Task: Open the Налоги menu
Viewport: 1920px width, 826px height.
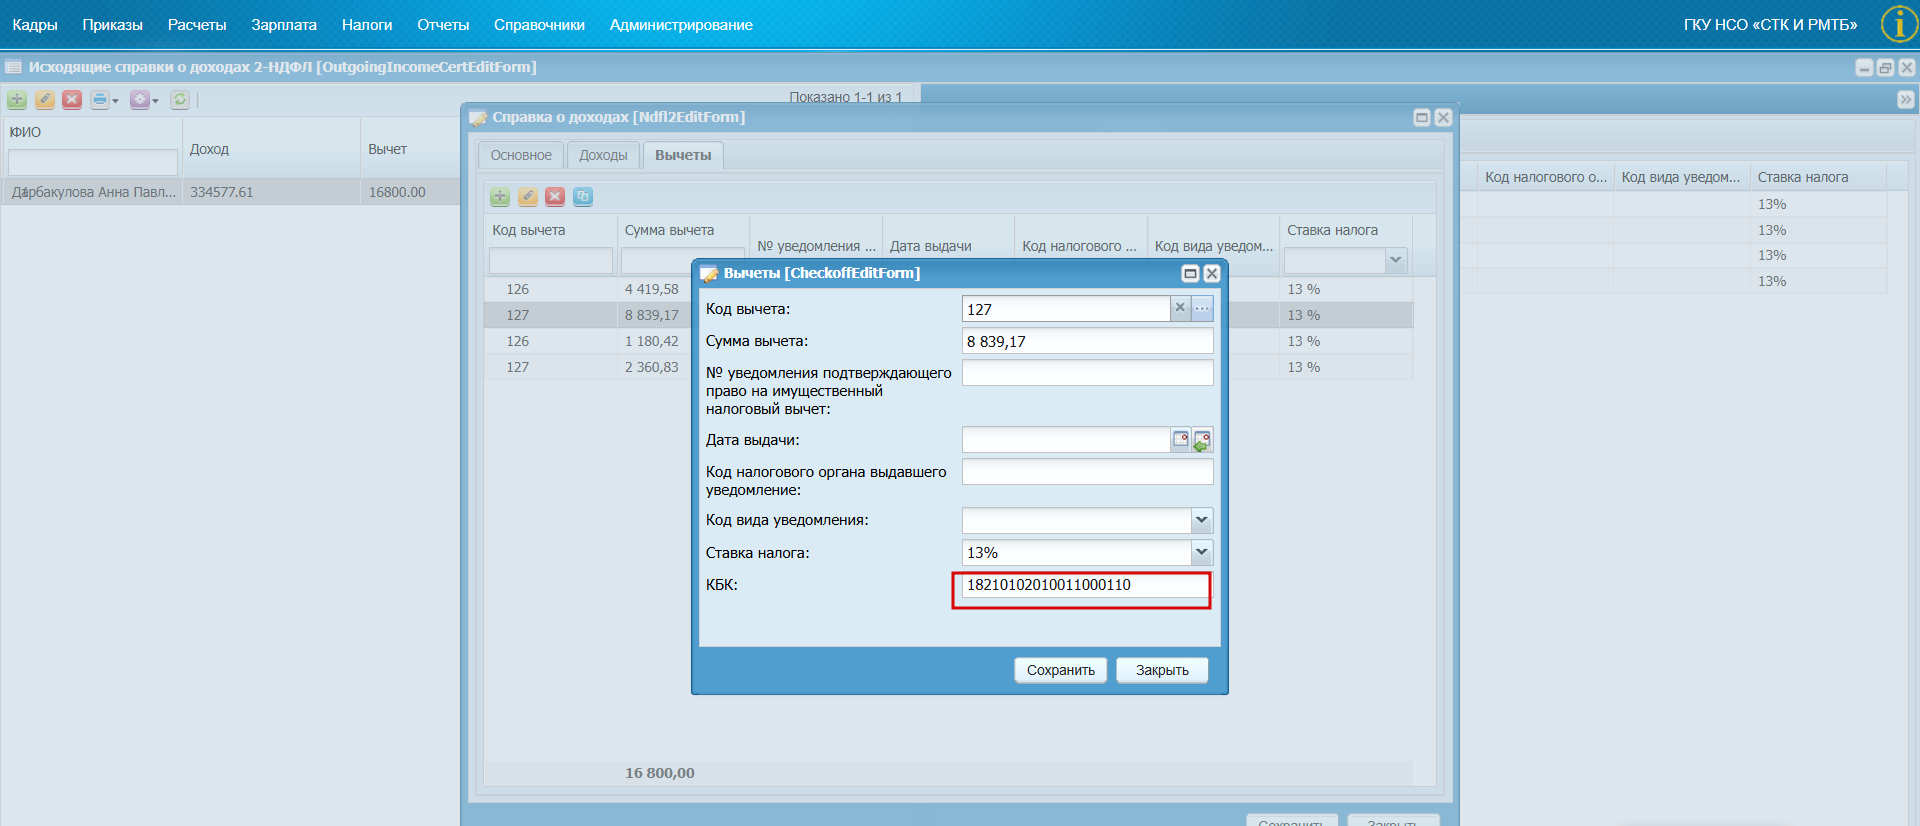Action: (x=367, y=25)
